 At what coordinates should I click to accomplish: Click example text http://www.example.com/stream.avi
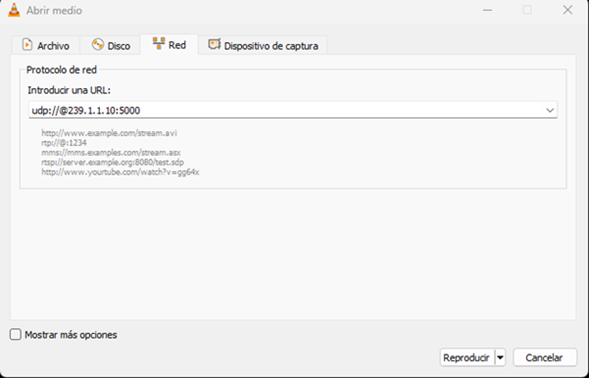click(109, 133)
